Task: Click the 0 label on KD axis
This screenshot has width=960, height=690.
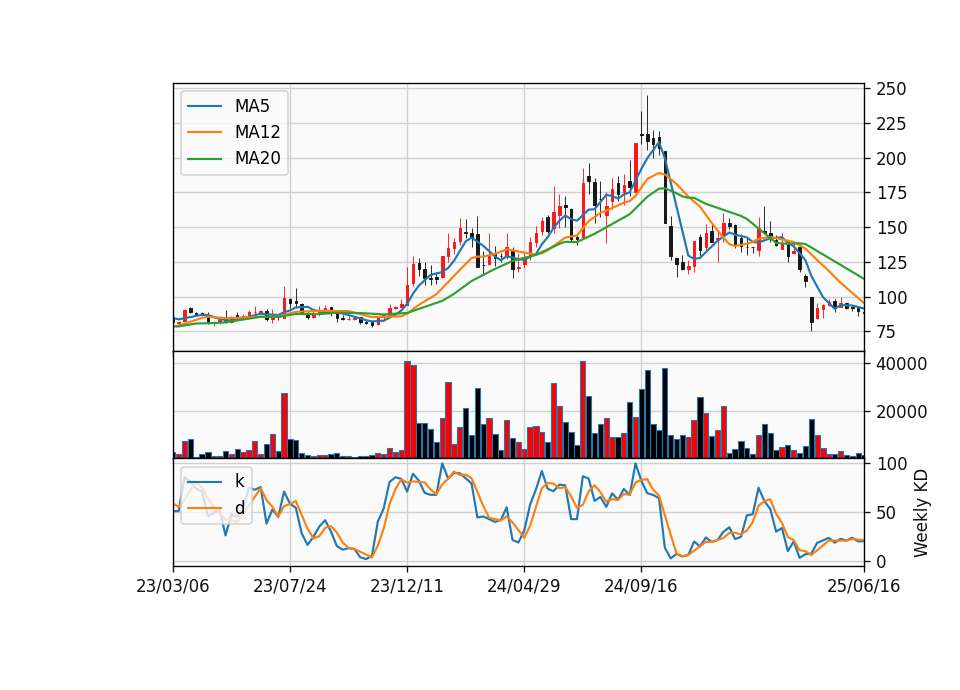Action: (882, 561)
